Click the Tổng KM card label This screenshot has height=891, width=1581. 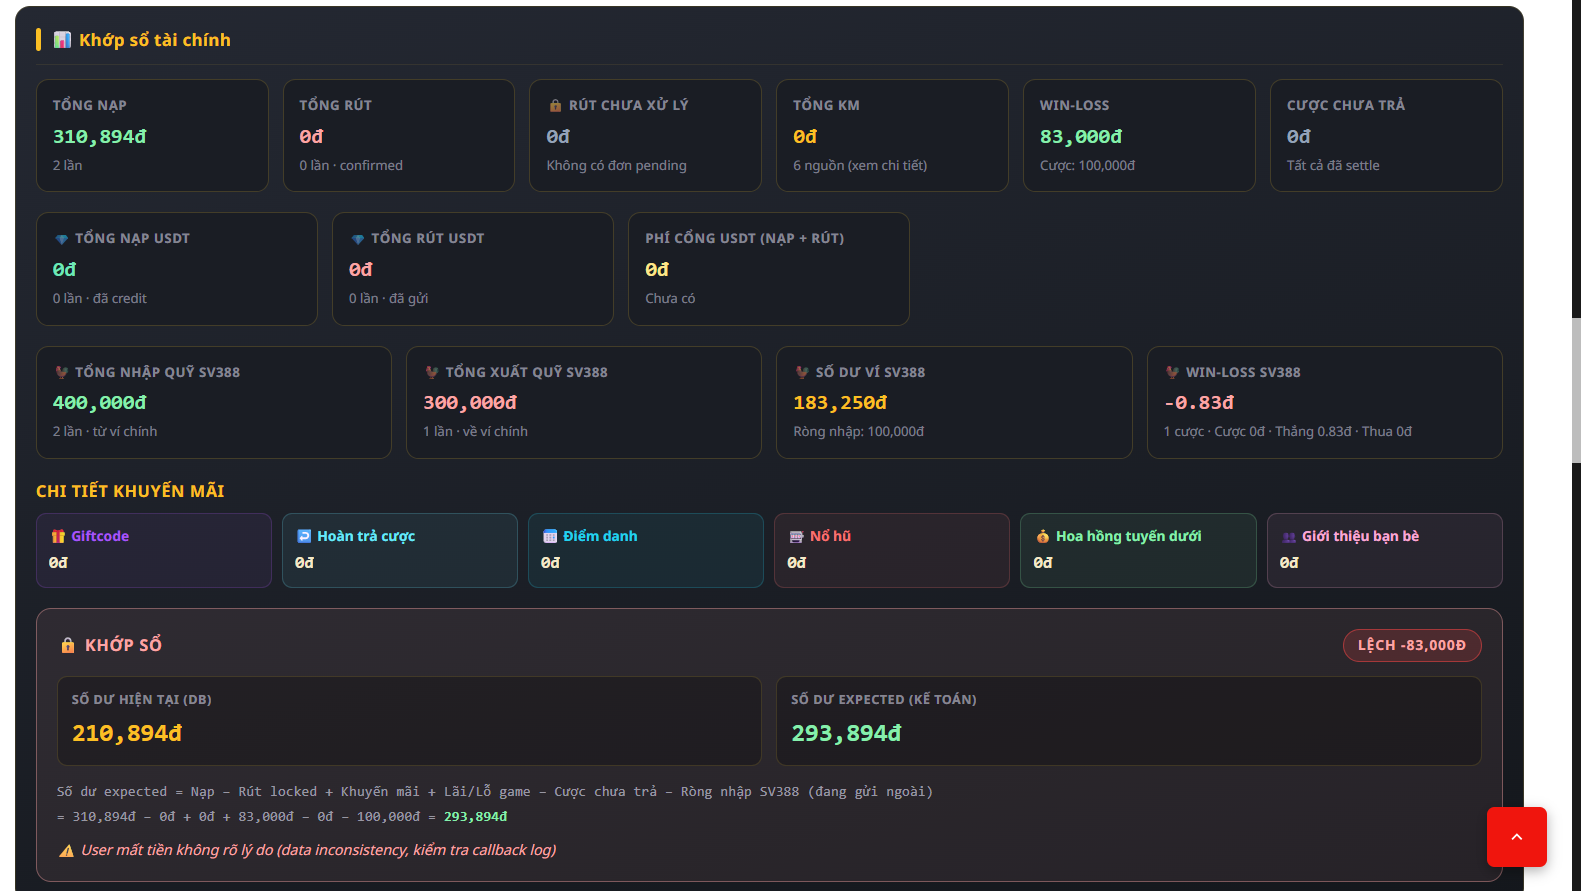pos(826,105)
